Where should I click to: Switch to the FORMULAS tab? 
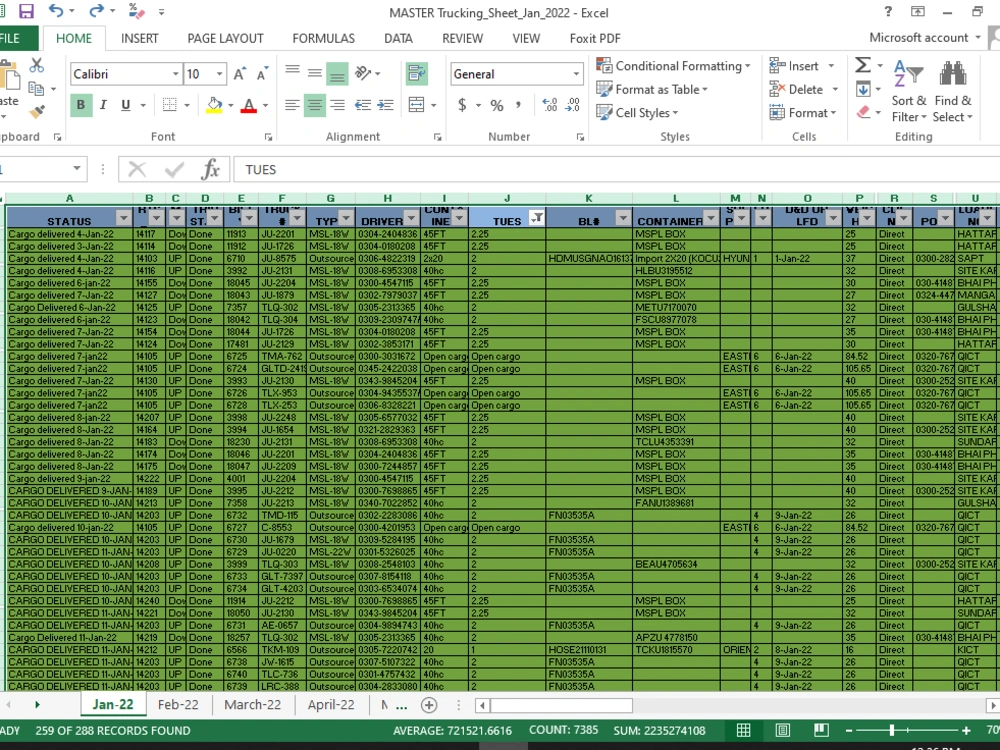pyautogui.click(x=323, y=38)
